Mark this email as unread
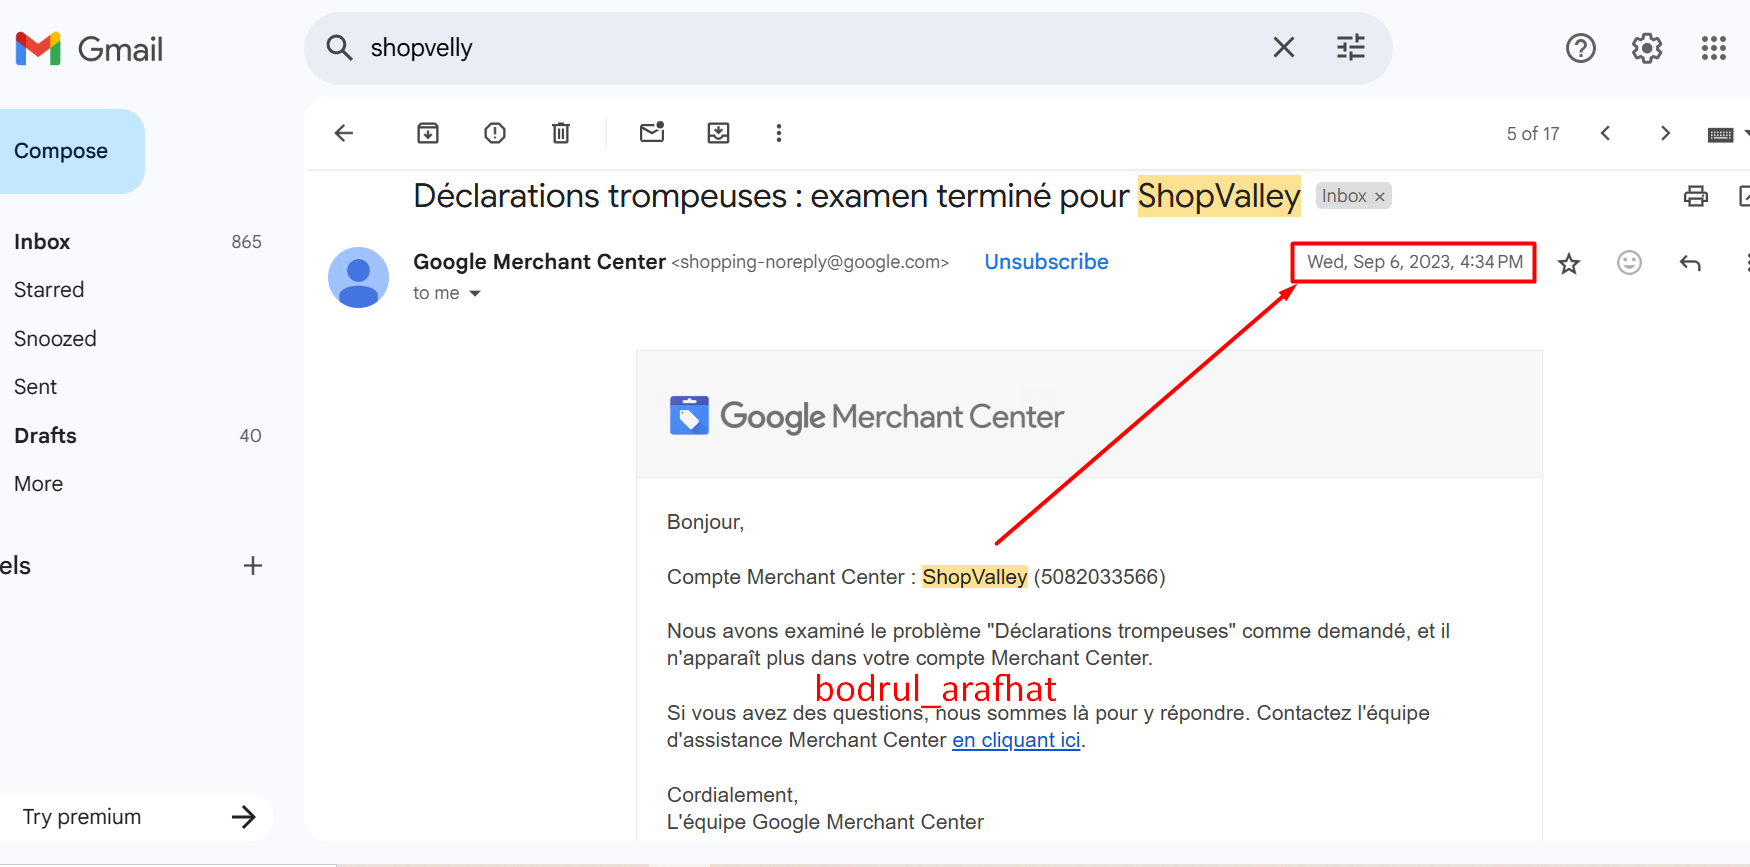The width and height of the screenshot is (1750, 867). [x=652, y=132]
